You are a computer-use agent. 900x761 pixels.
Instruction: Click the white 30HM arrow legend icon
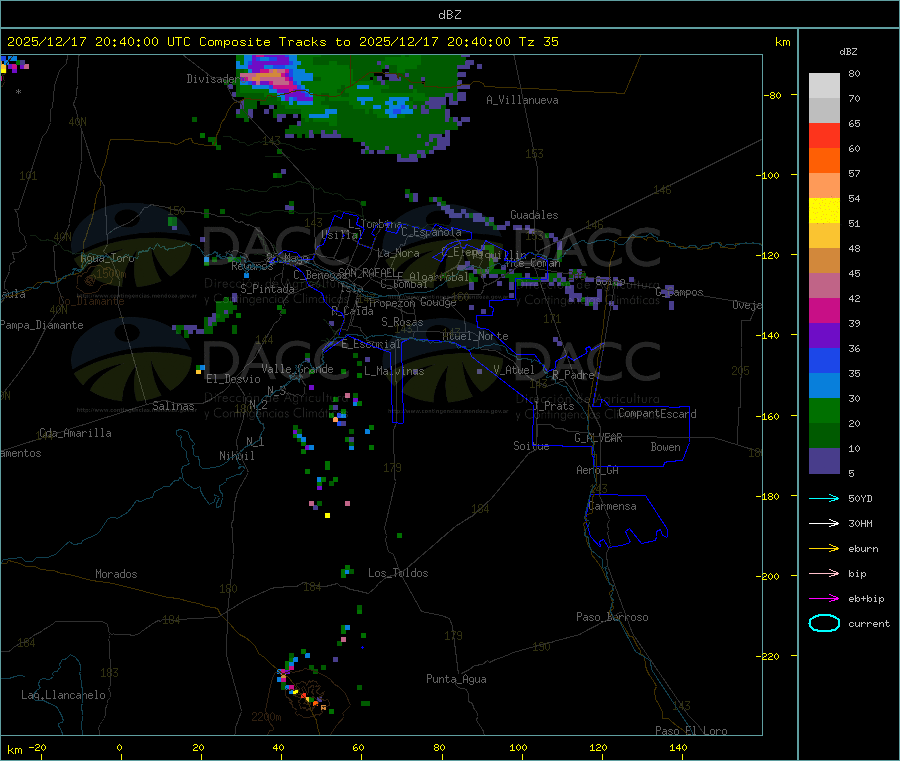point(824,523)
